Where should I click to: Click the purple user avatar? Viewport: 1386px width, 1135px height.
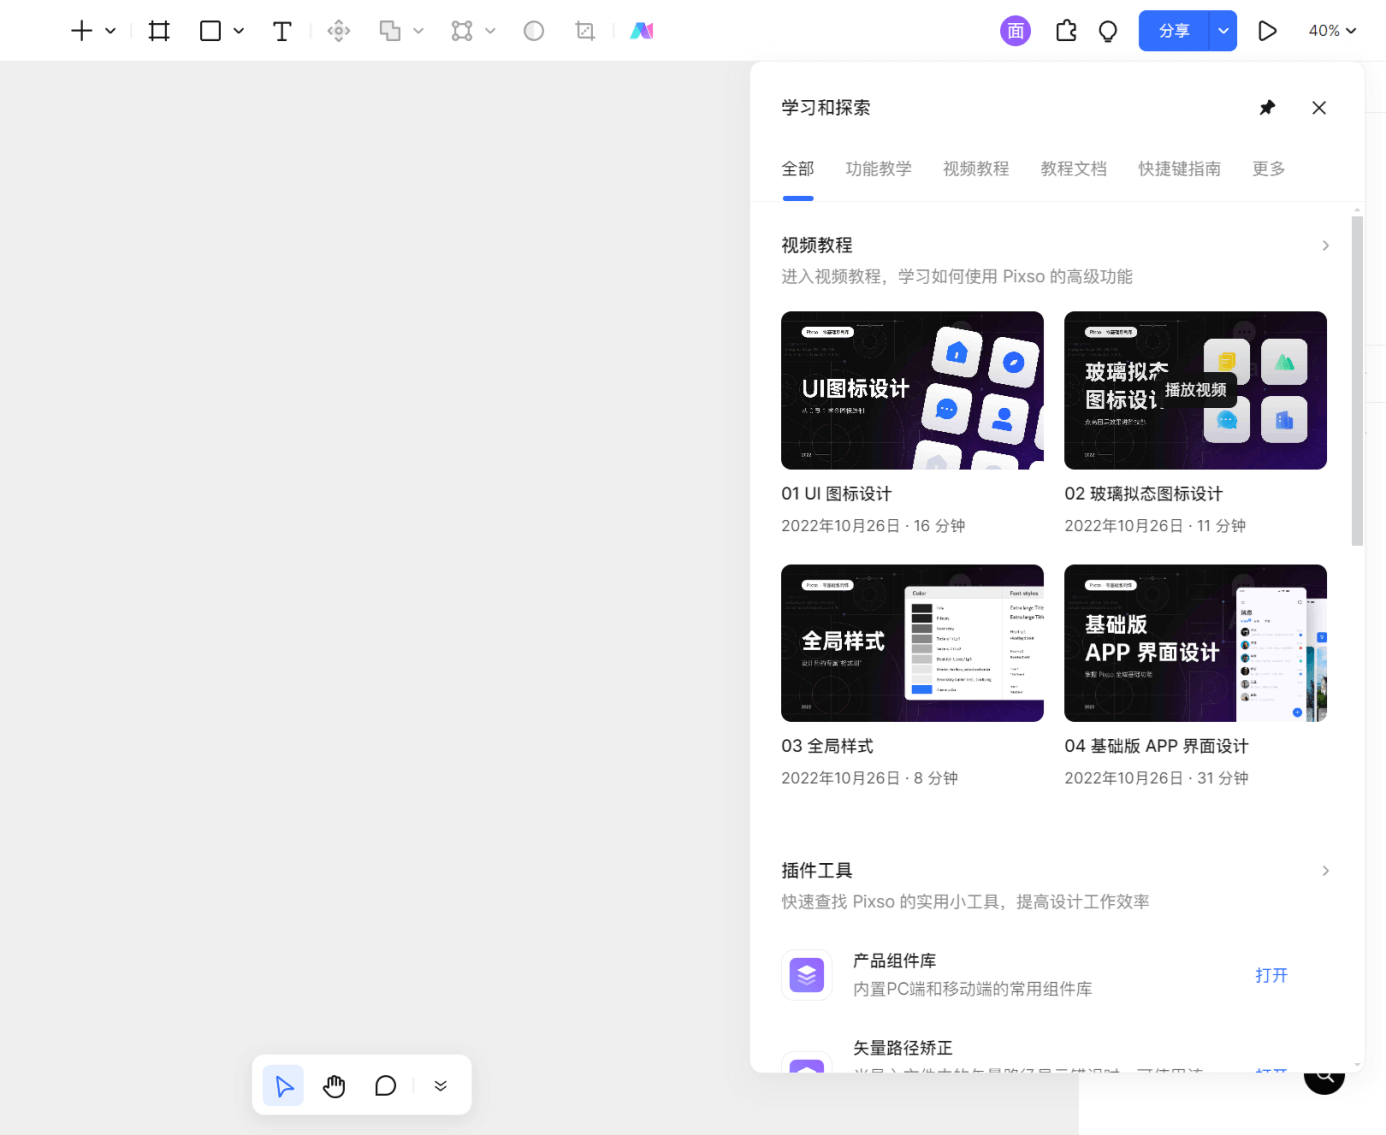(1015, 31)
